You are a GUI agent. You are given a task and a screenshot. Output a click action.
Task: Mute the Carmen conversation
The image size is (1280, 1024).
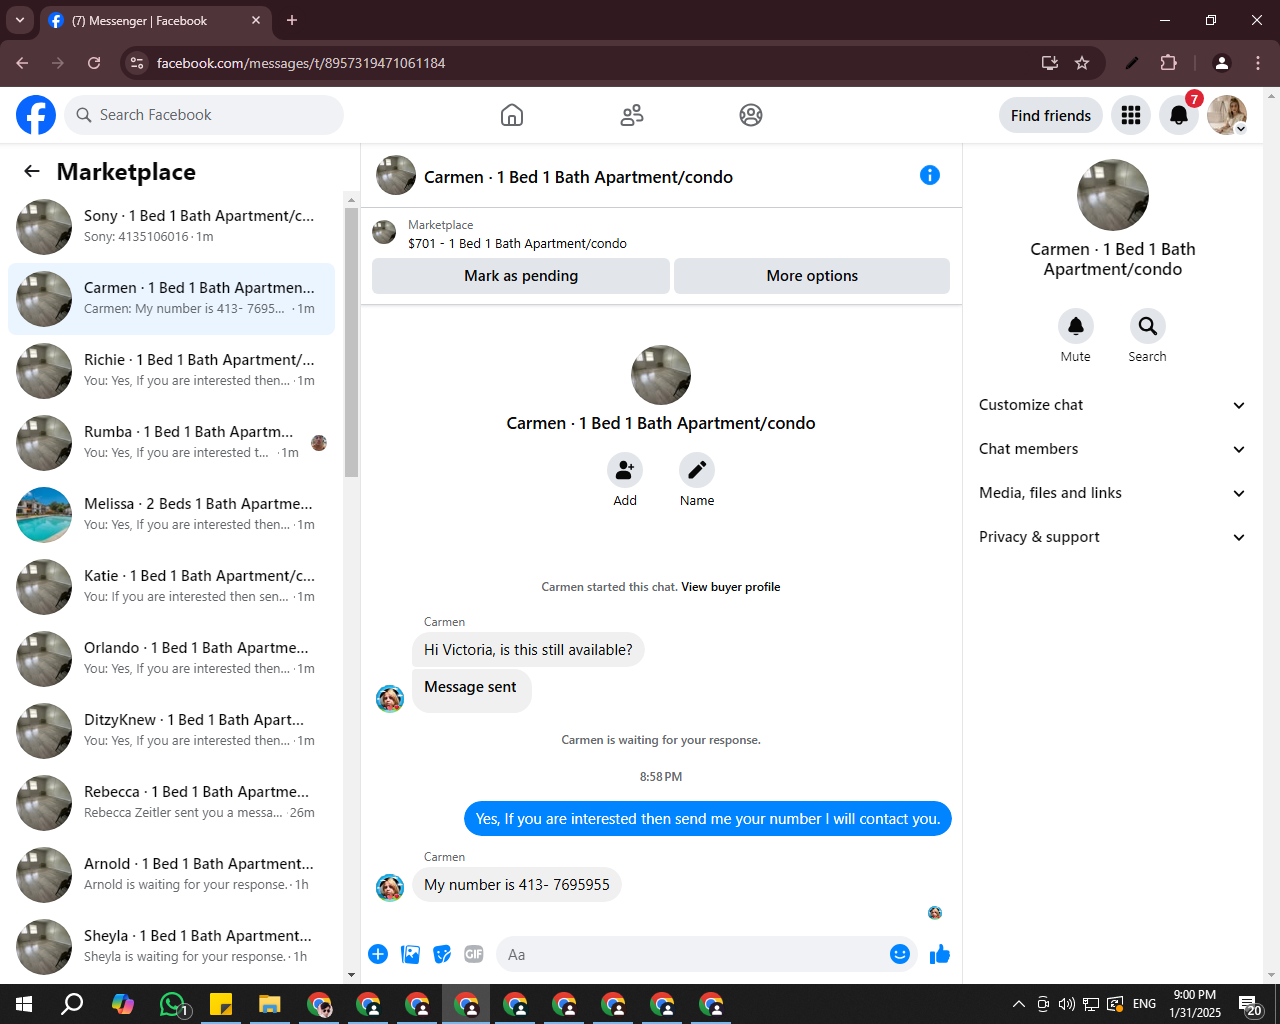(x=1076, y=326)
